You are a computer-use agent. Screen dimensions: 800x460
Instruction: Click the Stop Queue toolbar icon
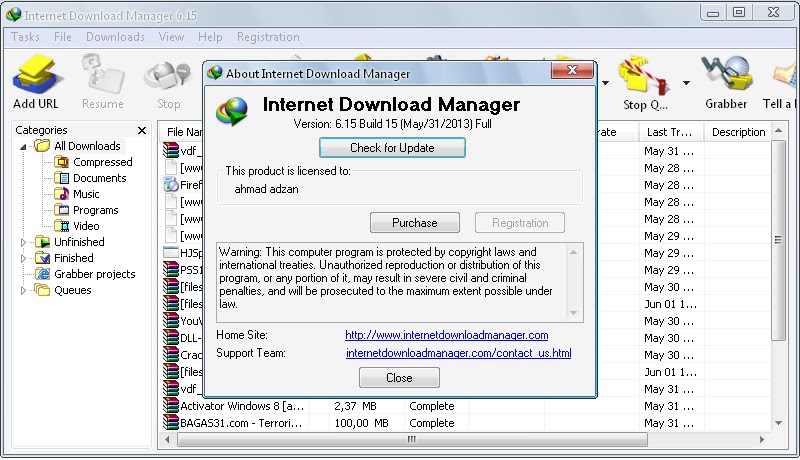click(x=644, y=76)
